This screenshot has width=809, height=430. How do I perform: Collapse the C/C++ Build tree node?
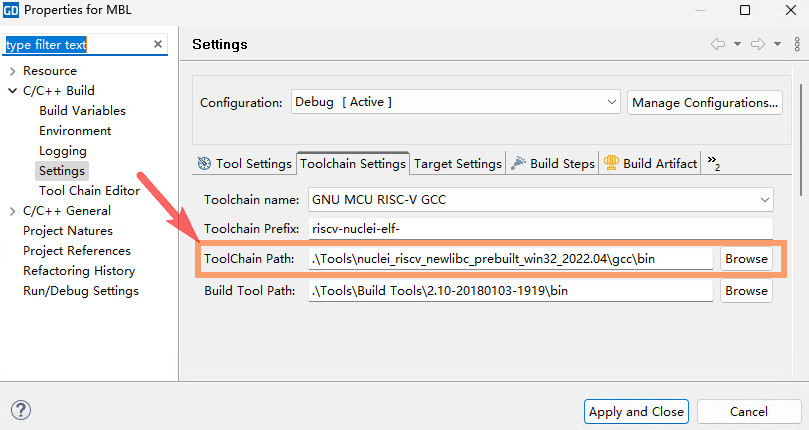click(12, 91)
